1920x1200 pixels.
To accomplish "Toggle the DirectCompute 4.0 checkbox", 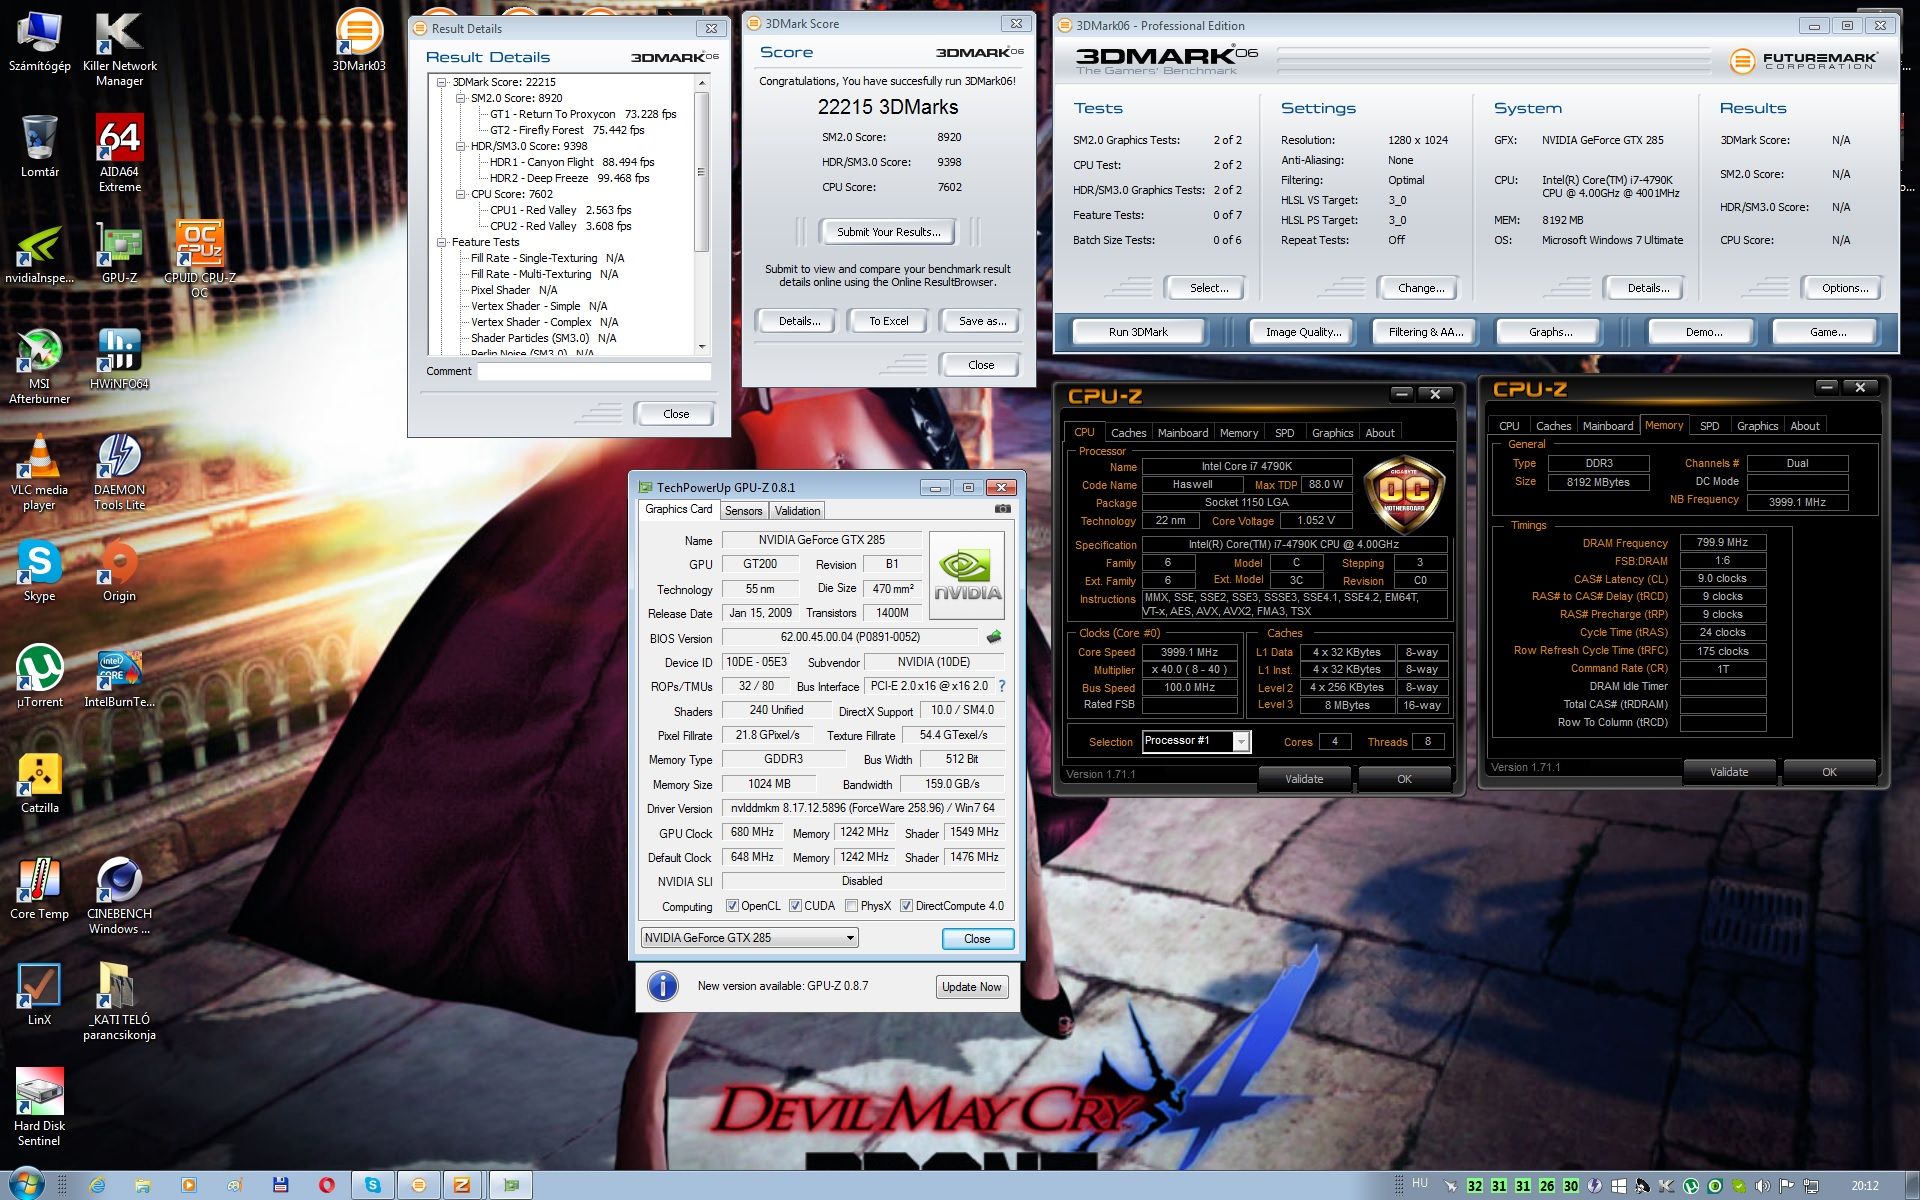I will tap(906, 906).
